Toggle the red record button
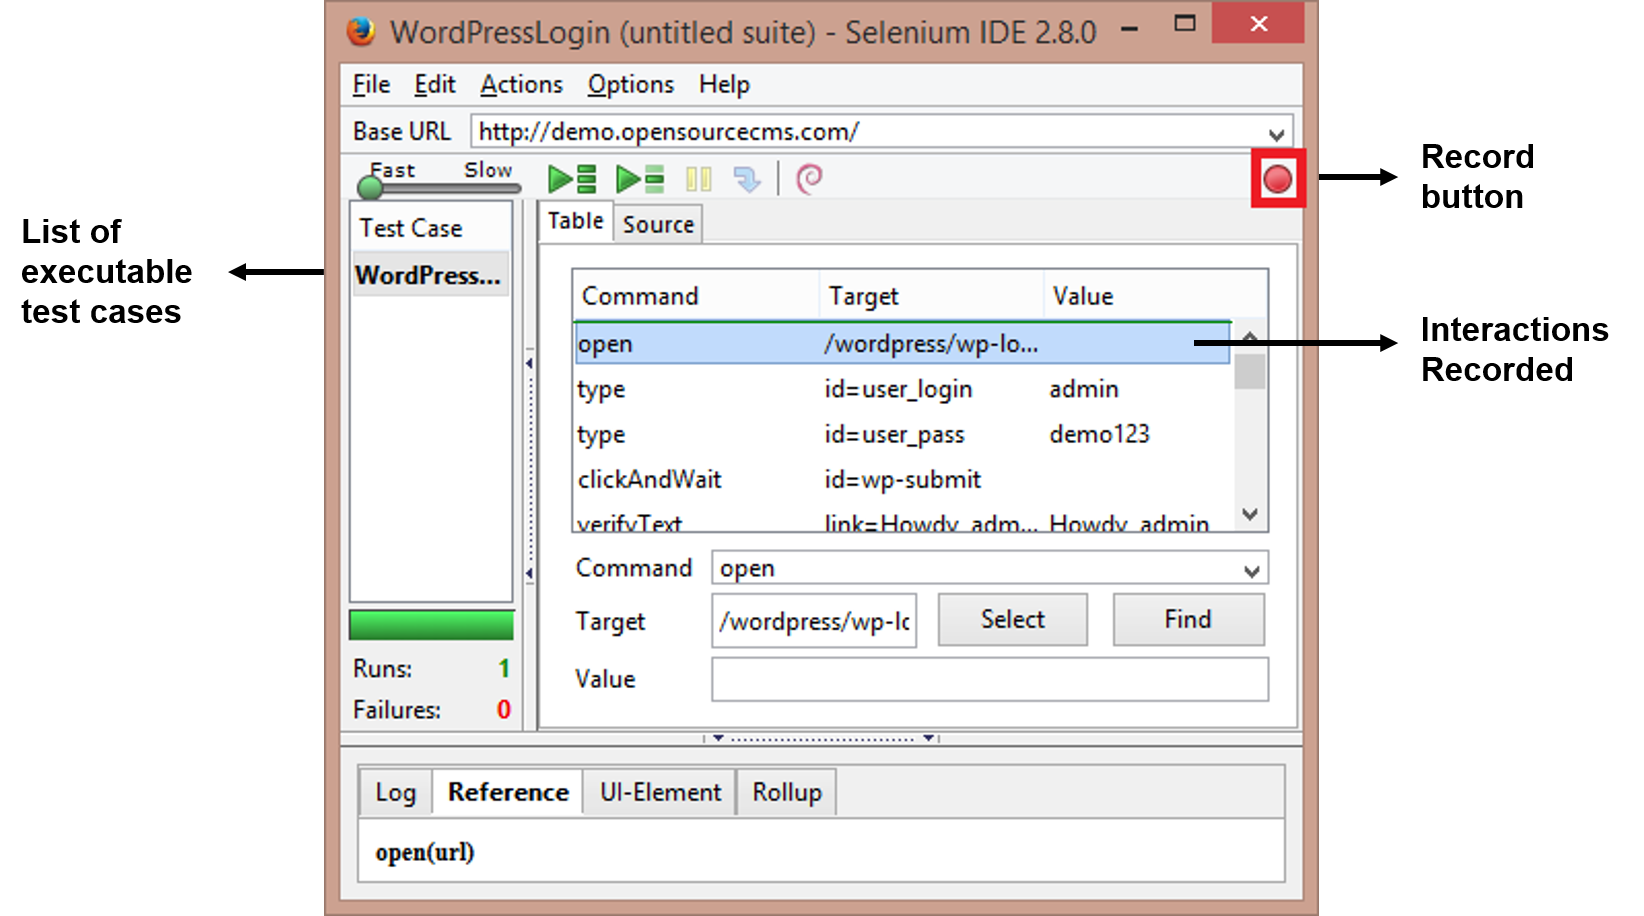Screen dimensions: 1644x916 (1277, 180)
